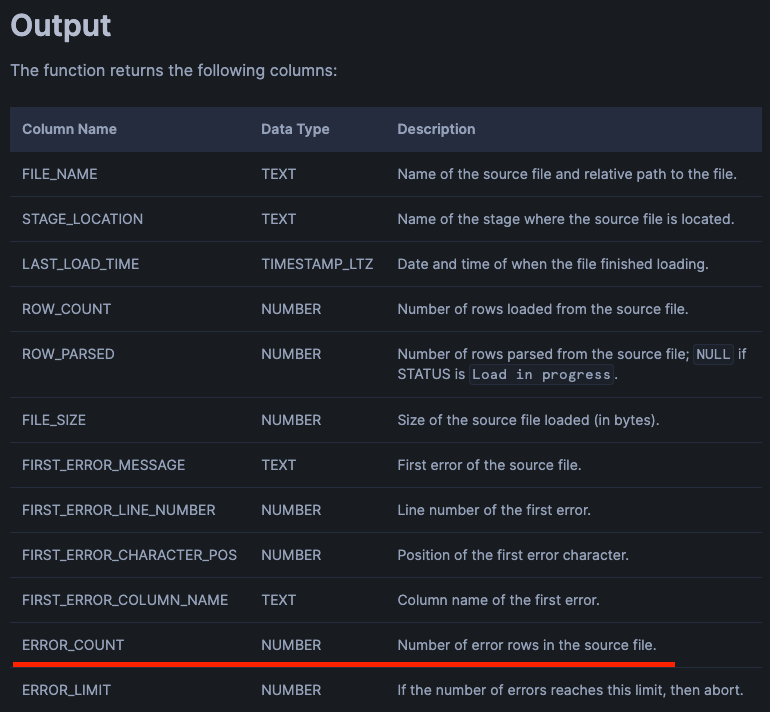Click the TIMESTAMP_LTZ data type cell
Screen dimensions: 770x712
(x=319, y=264)
